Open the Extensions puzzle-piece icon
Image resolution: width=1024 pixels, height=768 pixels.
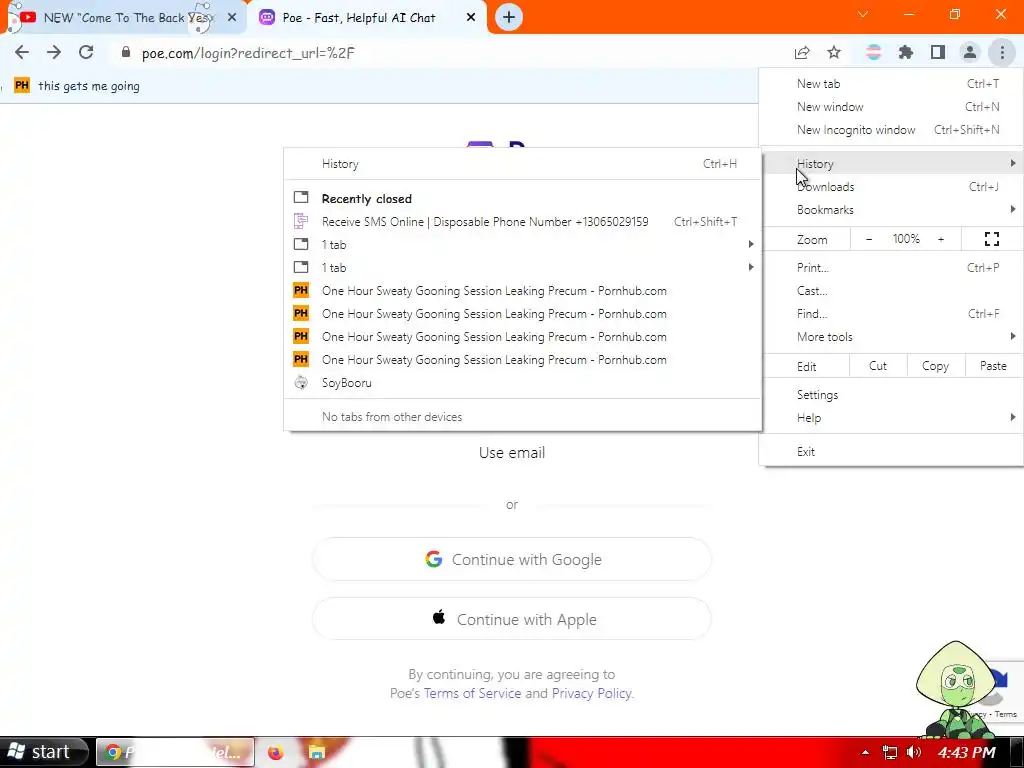click(x=905, y=53)
